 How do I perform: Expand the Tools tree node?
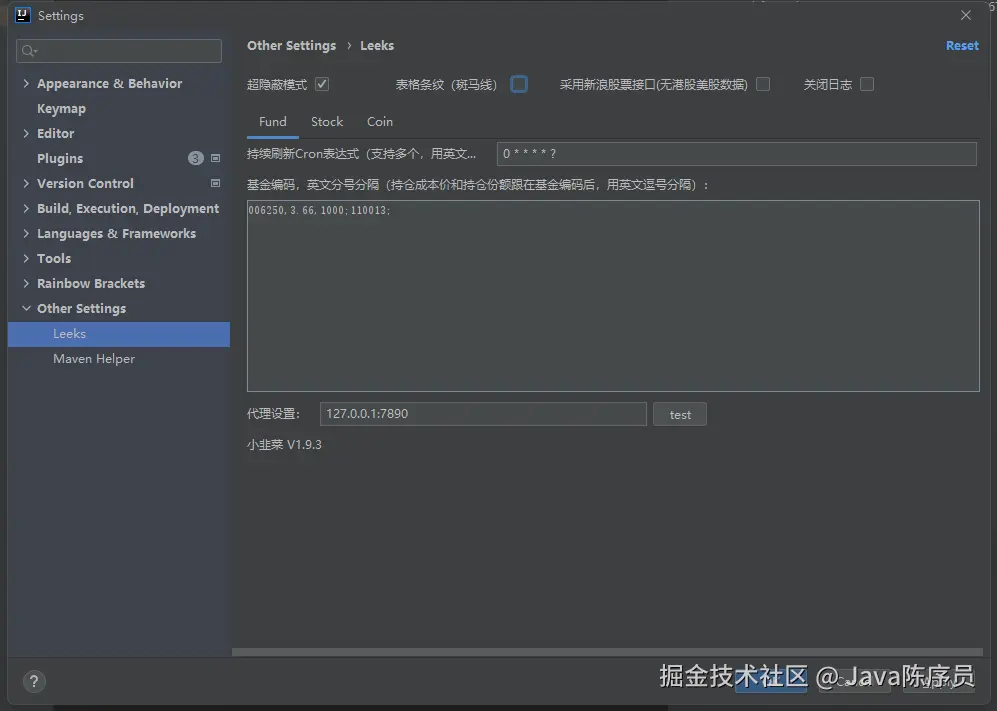[26, 258]
